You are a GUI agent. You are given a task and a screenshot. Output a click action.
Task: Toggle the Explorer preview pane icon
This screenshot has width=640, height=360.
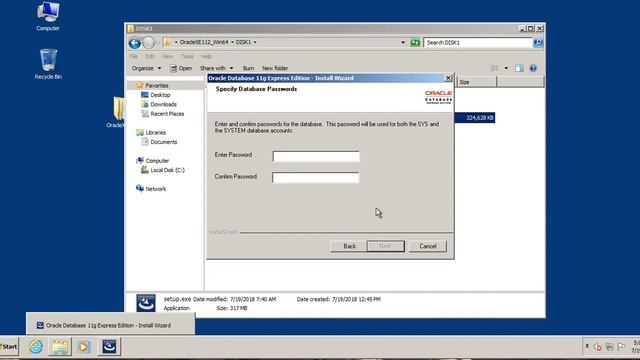pyautogui.click(x=519, y=68)
